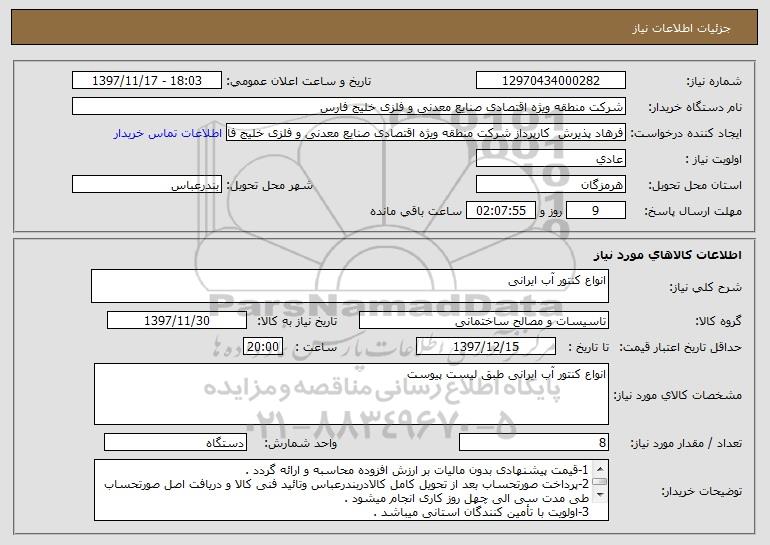Click the label مشخصات کالای مورد نیاز
This screenshot has width=770, height=545.
pyautogui.click(x=678, y=395)
